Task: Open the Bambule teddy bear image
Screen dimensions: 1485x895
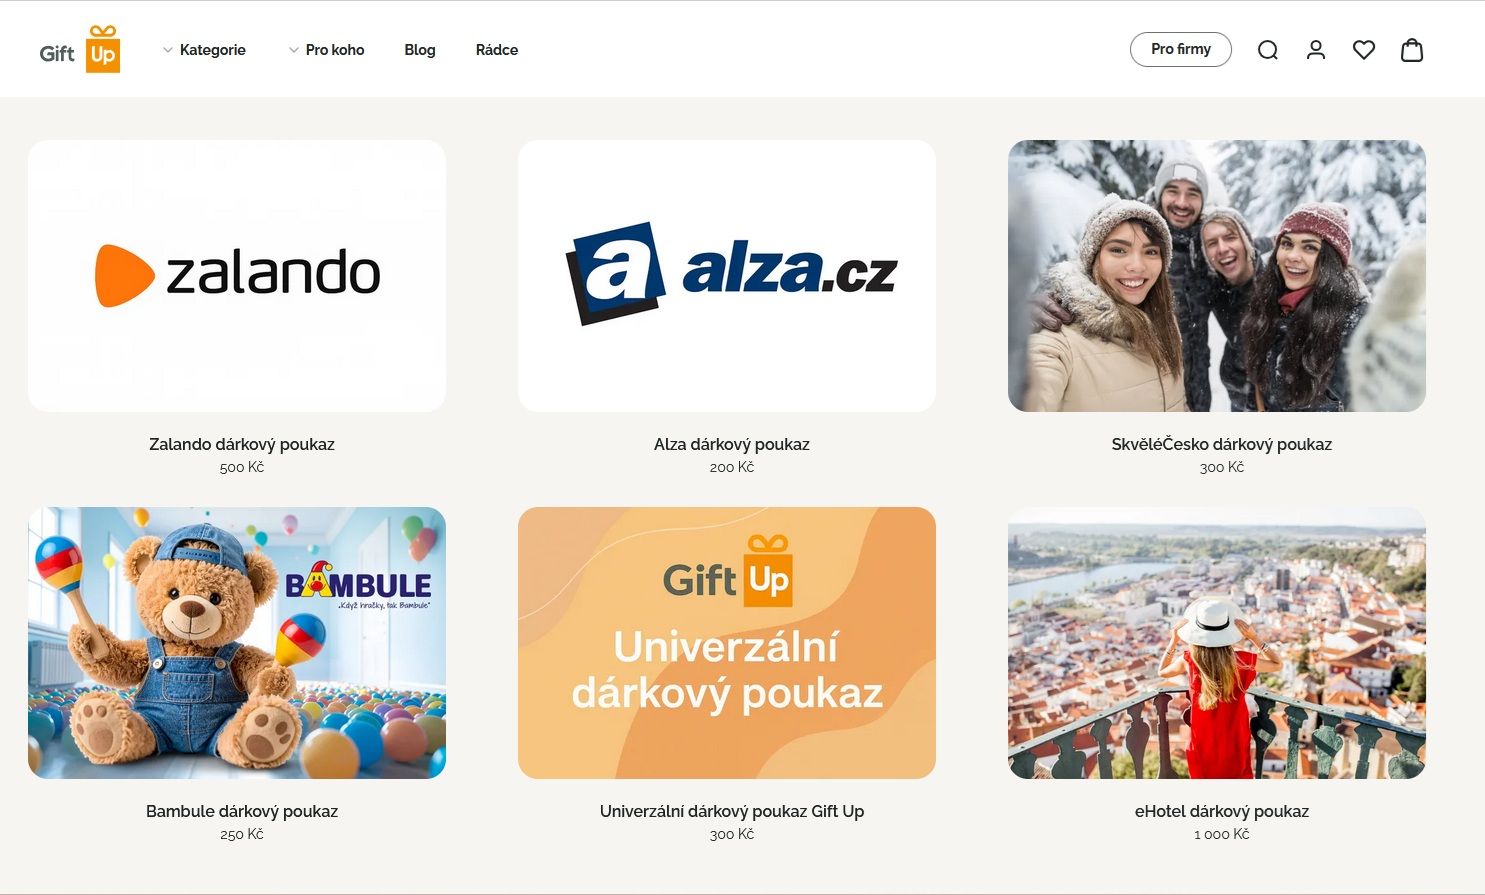Action: tap(237, 643)
